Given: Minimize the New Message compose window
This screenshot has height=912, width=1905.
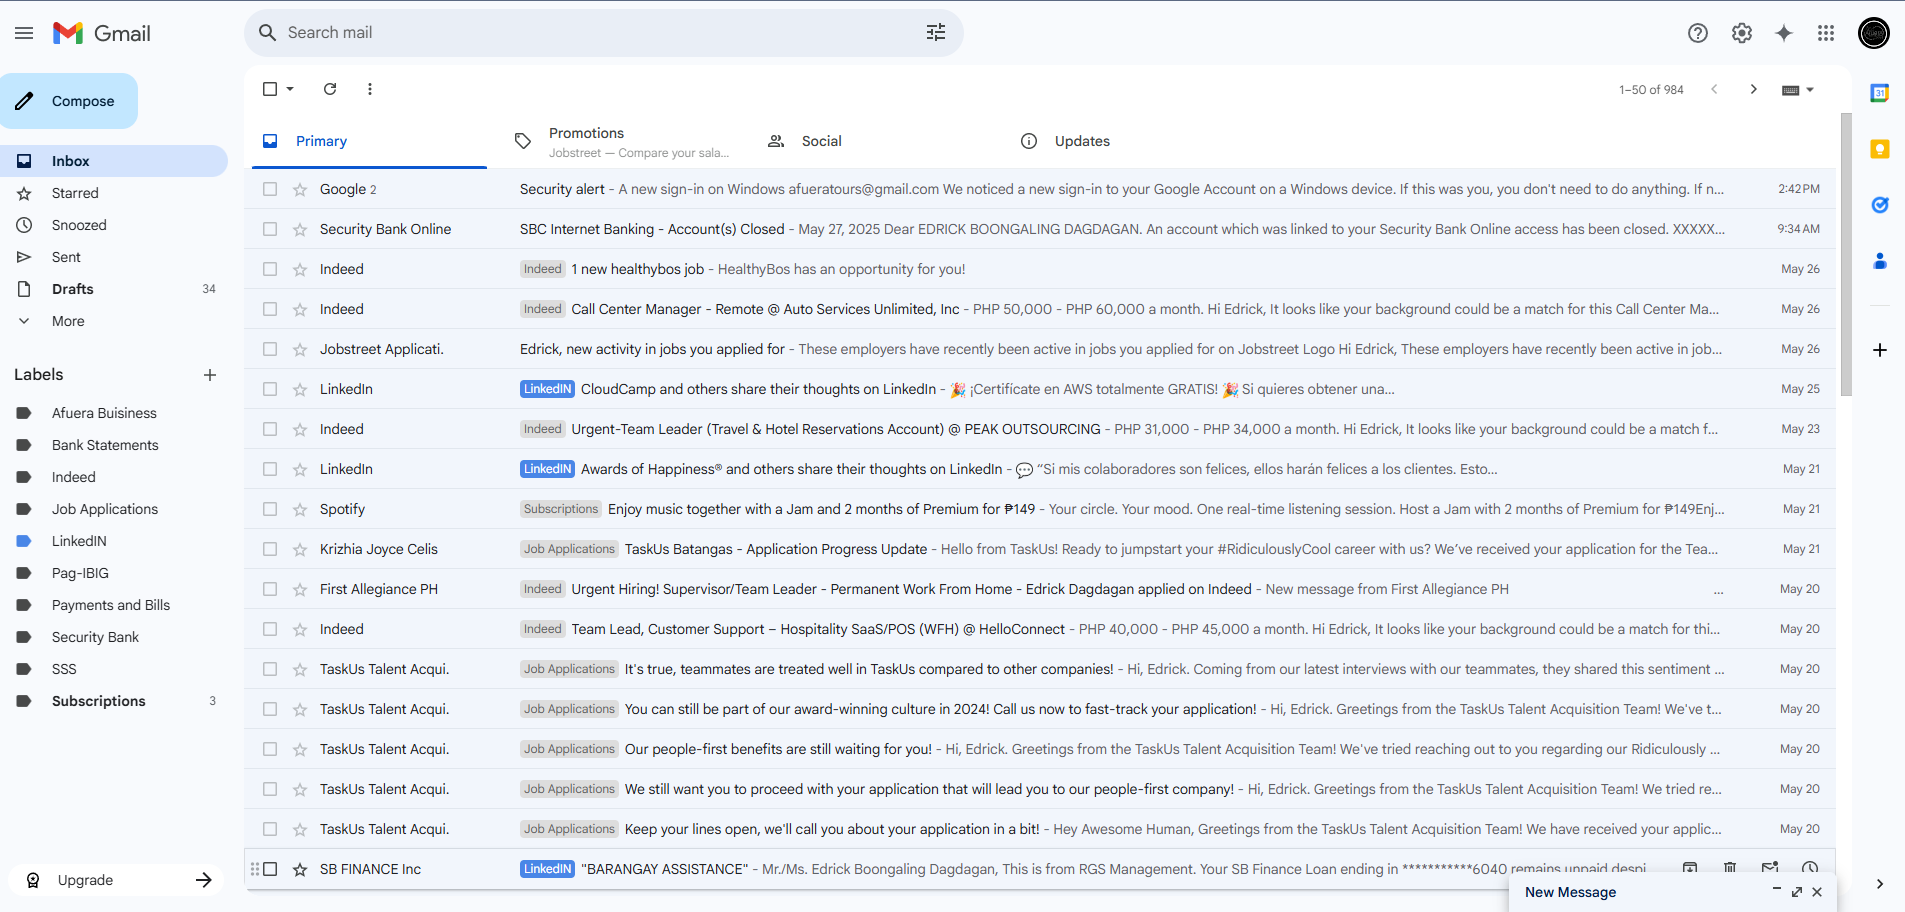Looking at the screenshot, I should [x=1777, y=890].
